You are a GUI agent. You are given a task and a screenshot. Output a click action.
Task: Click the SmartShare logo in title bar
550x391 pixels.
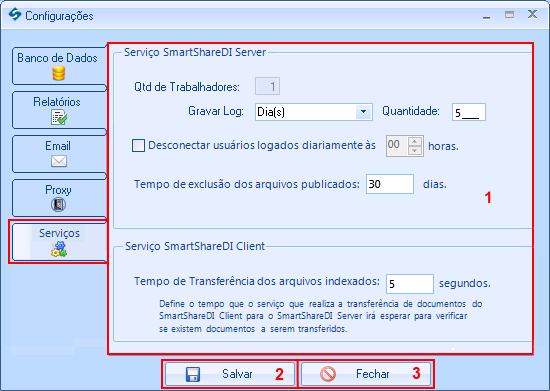coord(15,15)
